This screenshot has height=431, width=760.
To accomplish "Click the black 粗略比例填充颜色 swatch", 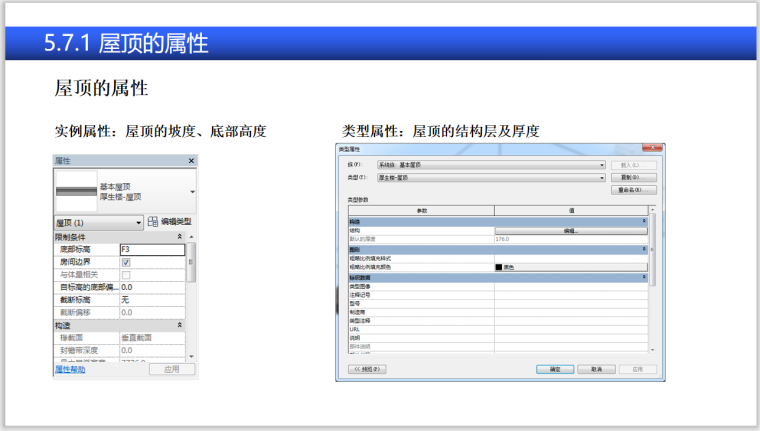I will pos(500,267).
